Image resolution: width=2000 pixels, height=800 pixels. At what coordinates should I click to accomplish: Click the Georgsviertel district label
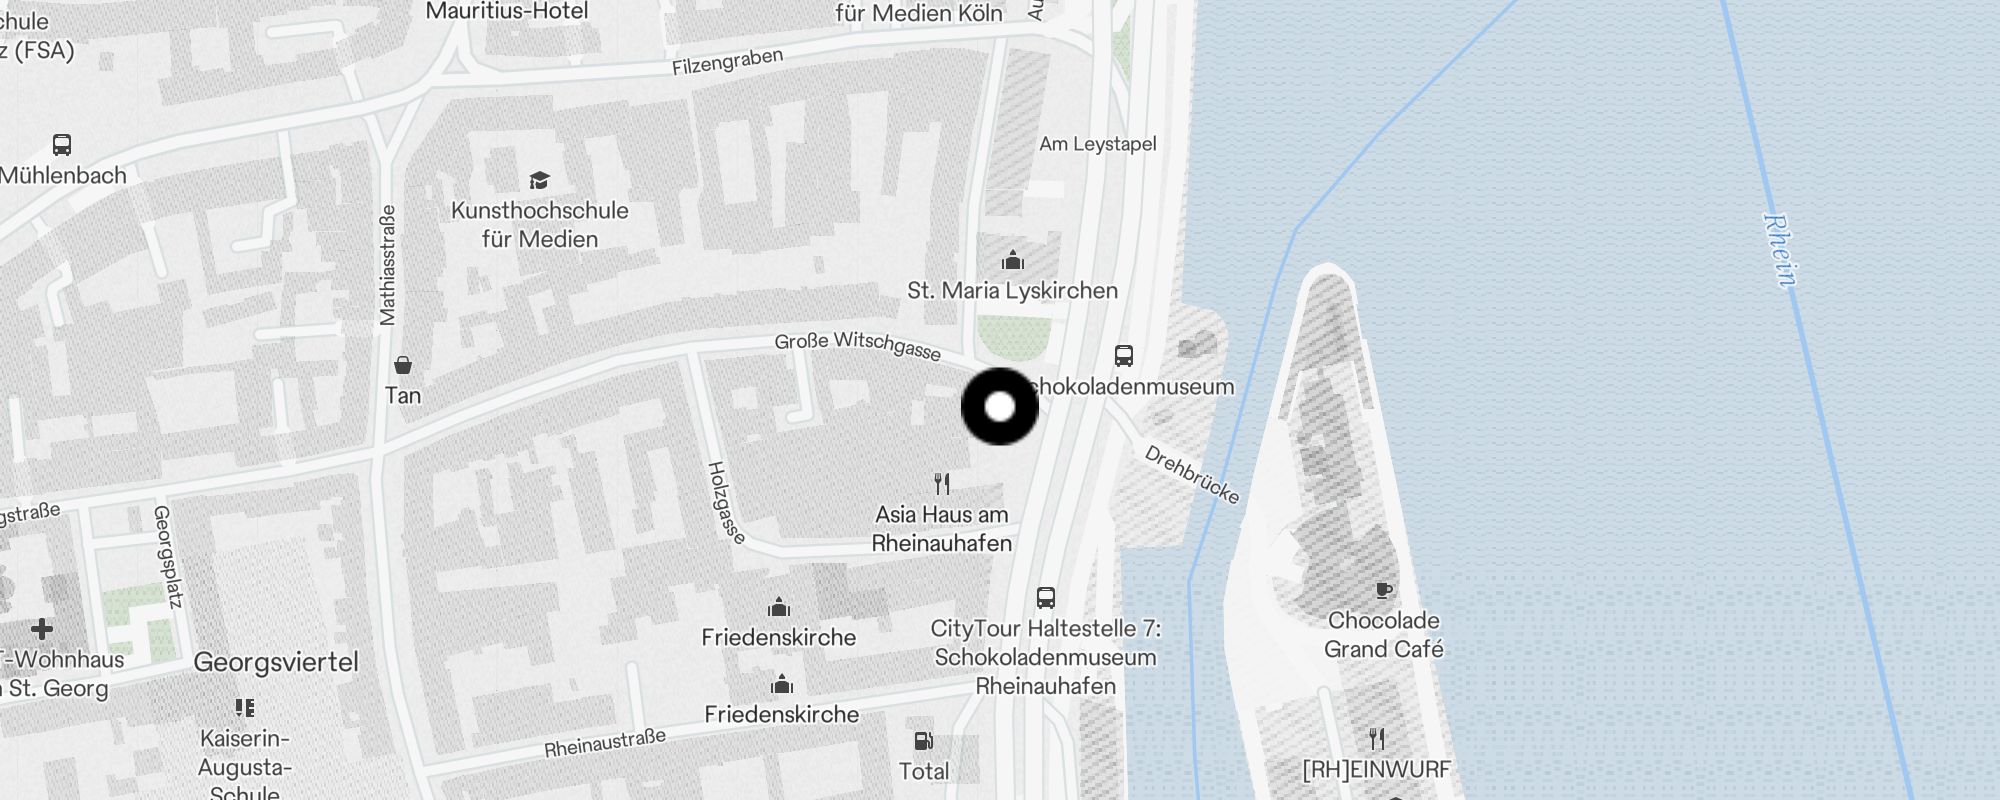point(276,662)
